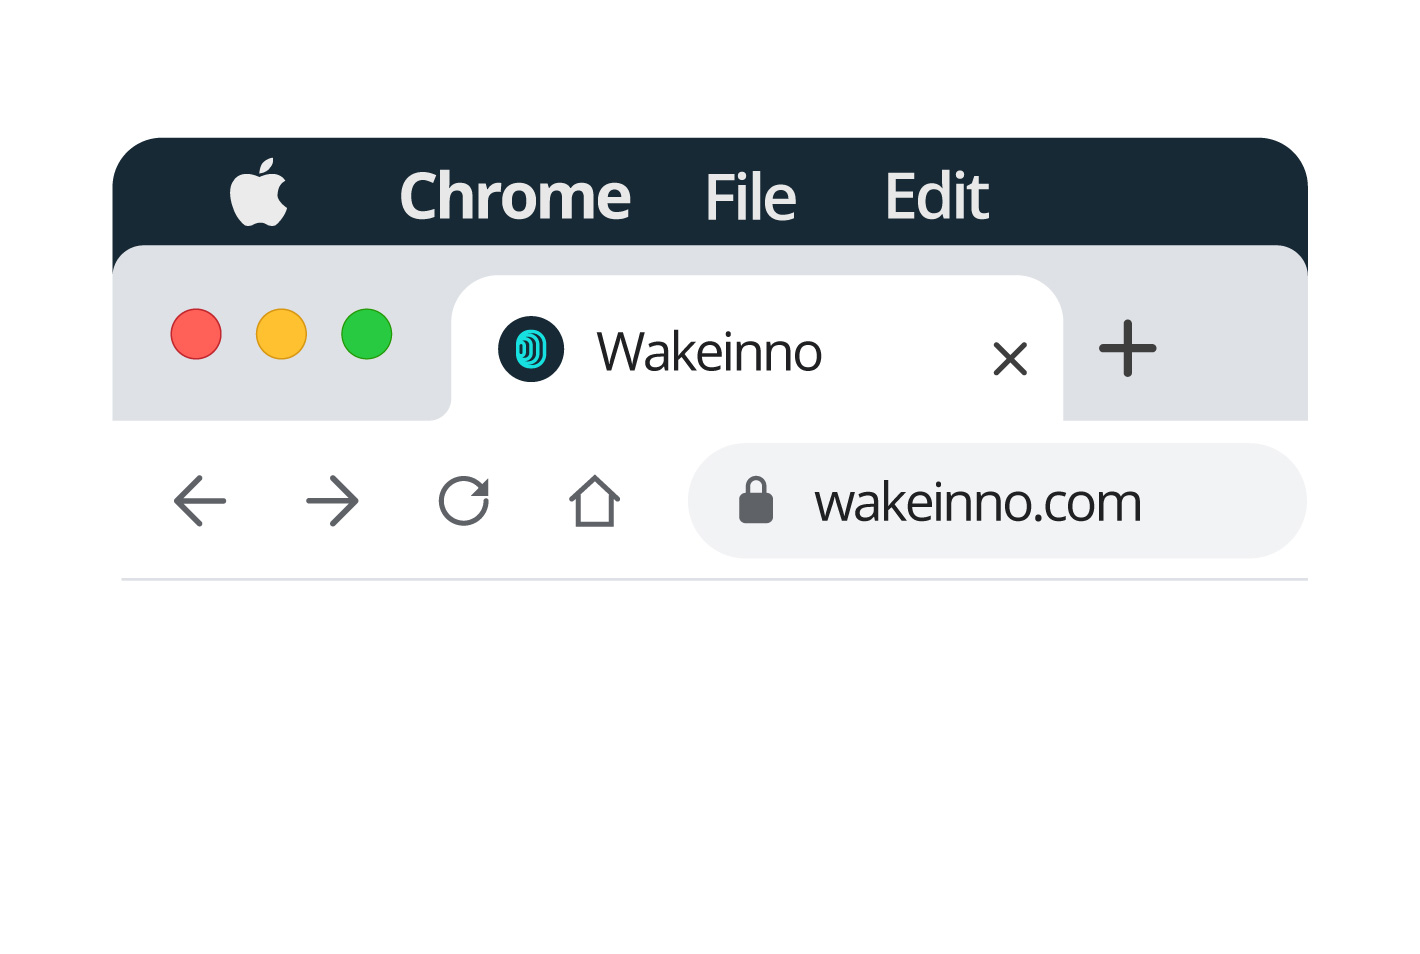The width and height of the screenshot is (1420, 954).
Task: Click the yellow minimize window button
Action: (x=281, y=334)
